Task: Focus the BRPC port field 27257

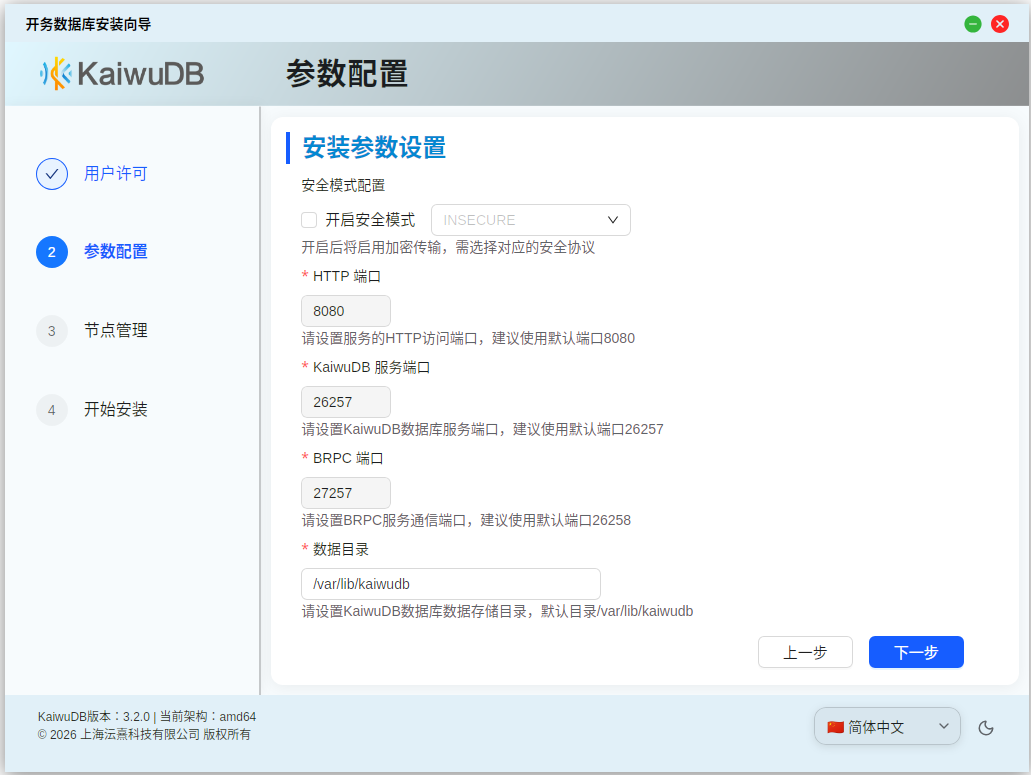Action: 346,493
